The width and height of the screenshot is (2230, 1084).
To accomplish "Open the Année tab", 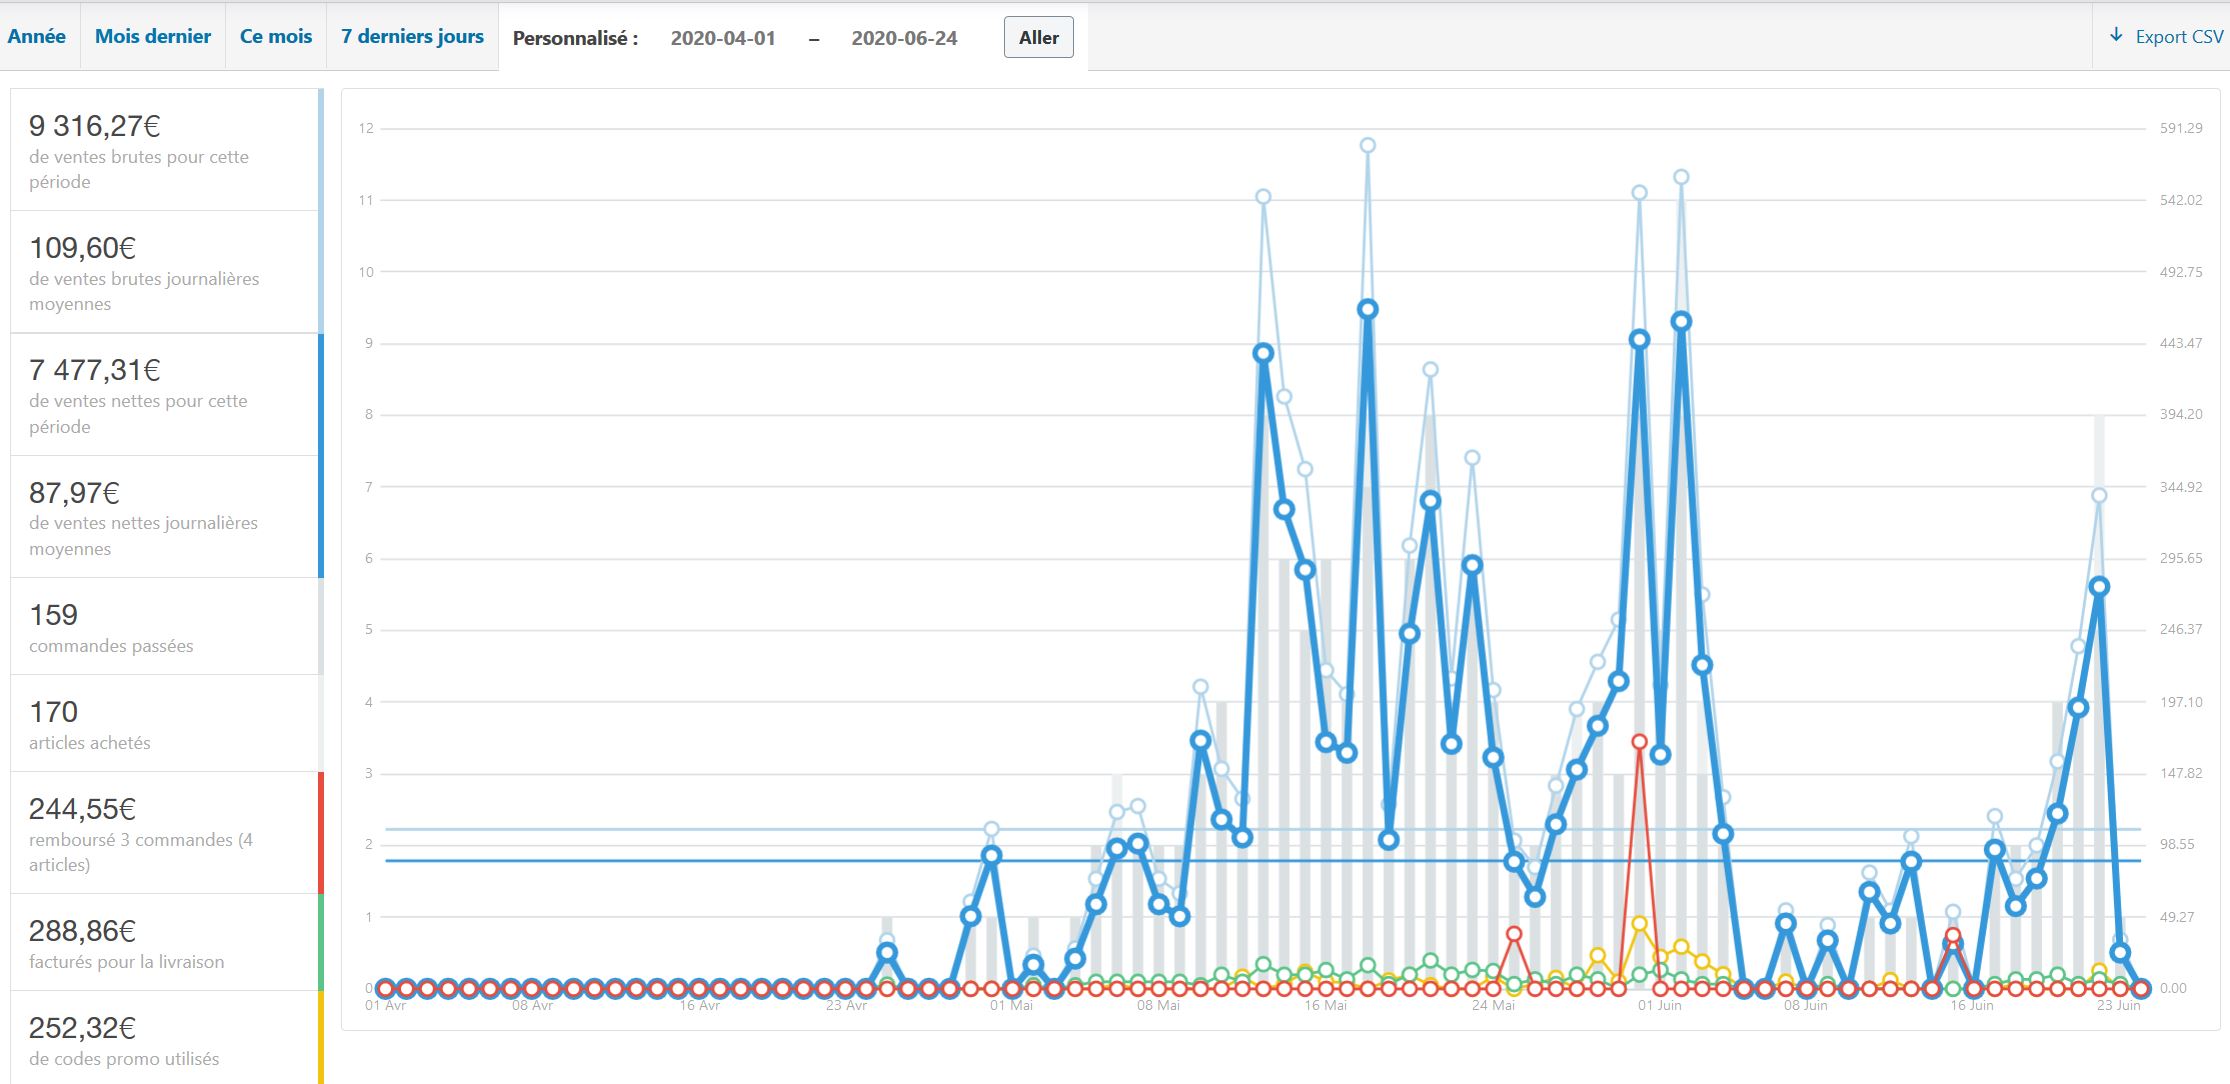I will 37,37.
